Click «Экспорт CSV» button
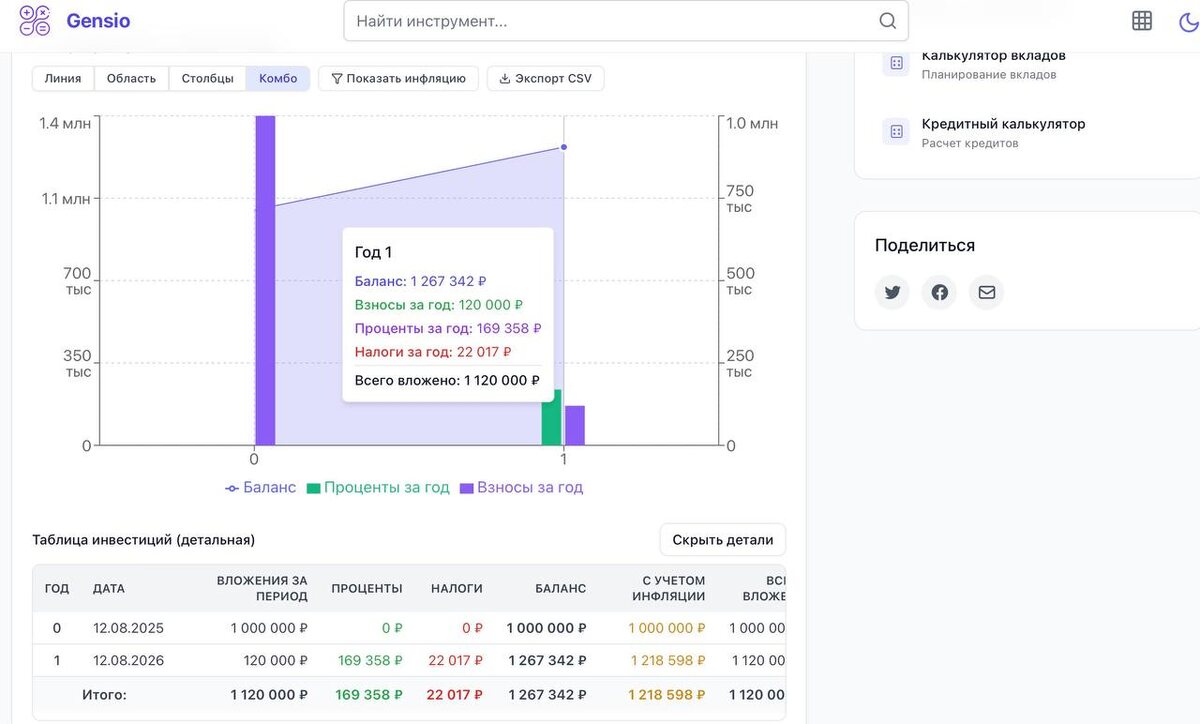Image resolution: width=1200 pixels, height=724 pixels. tap(545, 78)
